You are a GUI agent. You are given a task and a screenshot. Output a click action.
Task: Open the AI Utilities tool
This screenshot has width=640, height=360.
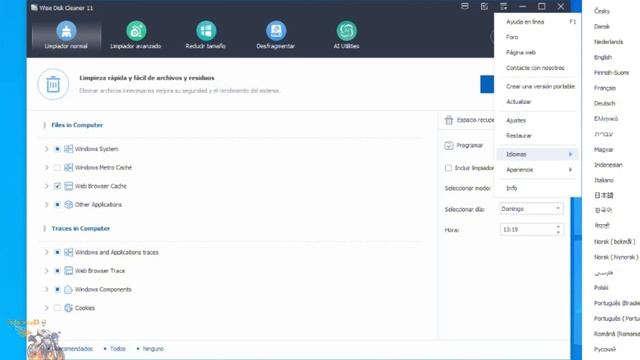point(346,36)
